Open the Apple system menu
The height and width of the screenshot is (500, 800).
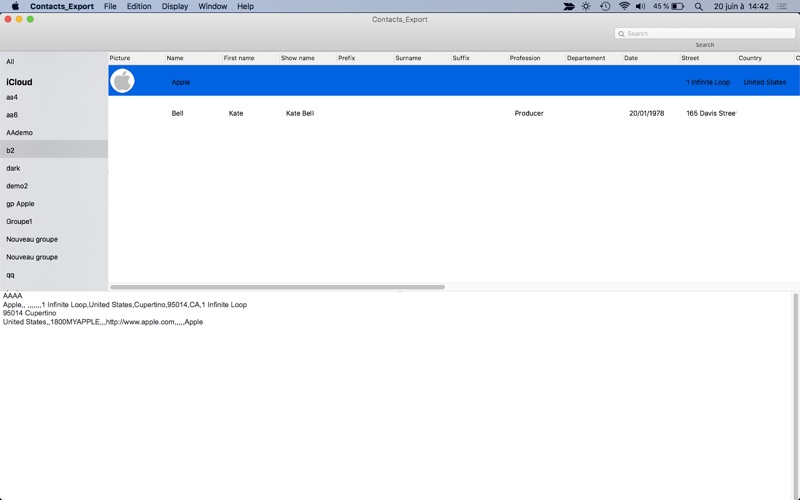(15, 6)
